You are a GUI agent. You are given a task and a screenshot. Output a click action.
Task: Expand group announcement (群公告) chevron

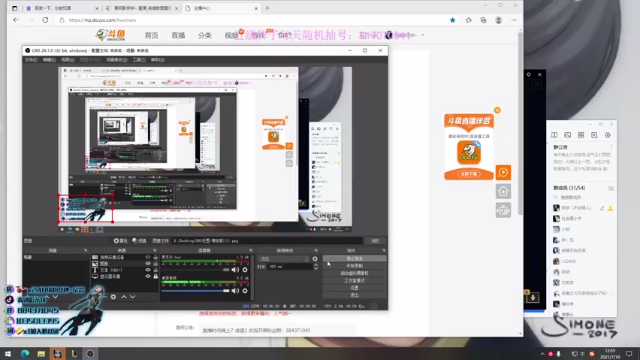click(611, 147)
